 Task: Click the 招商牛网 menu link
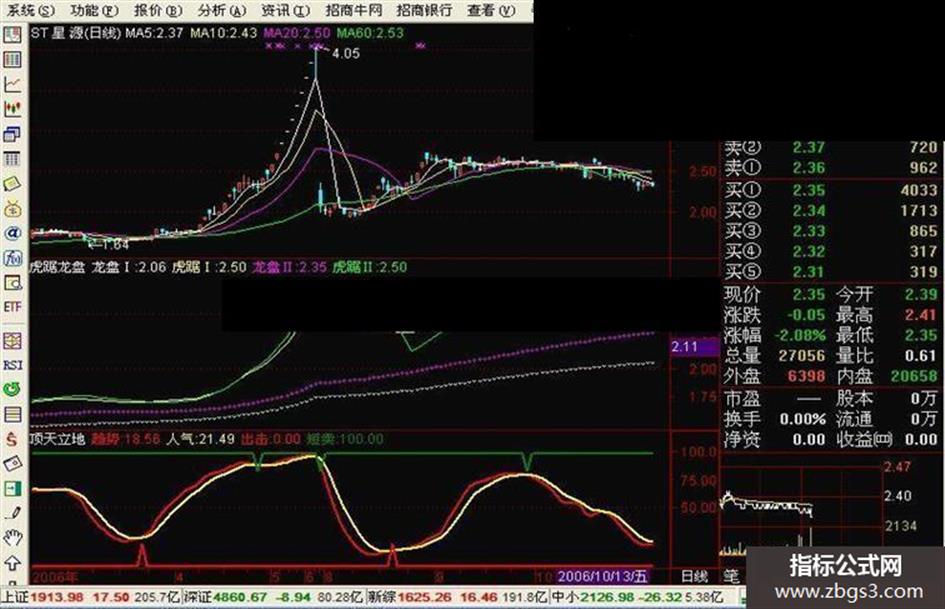point(354,10)
